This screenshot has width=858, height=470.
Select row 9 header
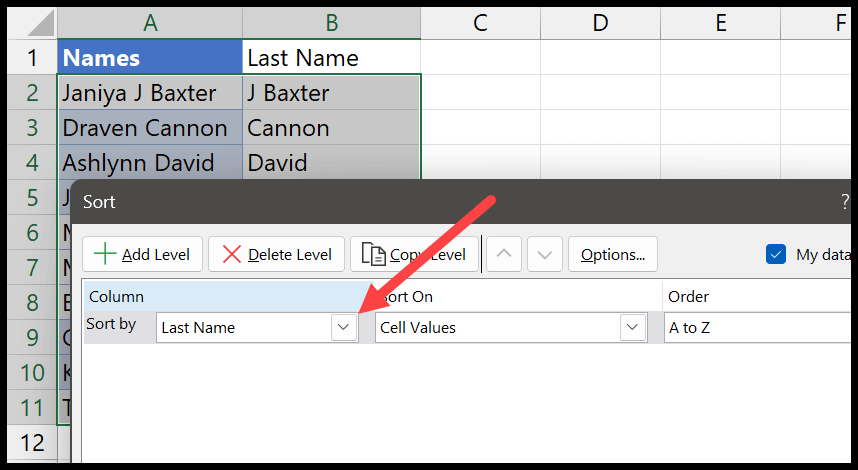pos(32,338)
